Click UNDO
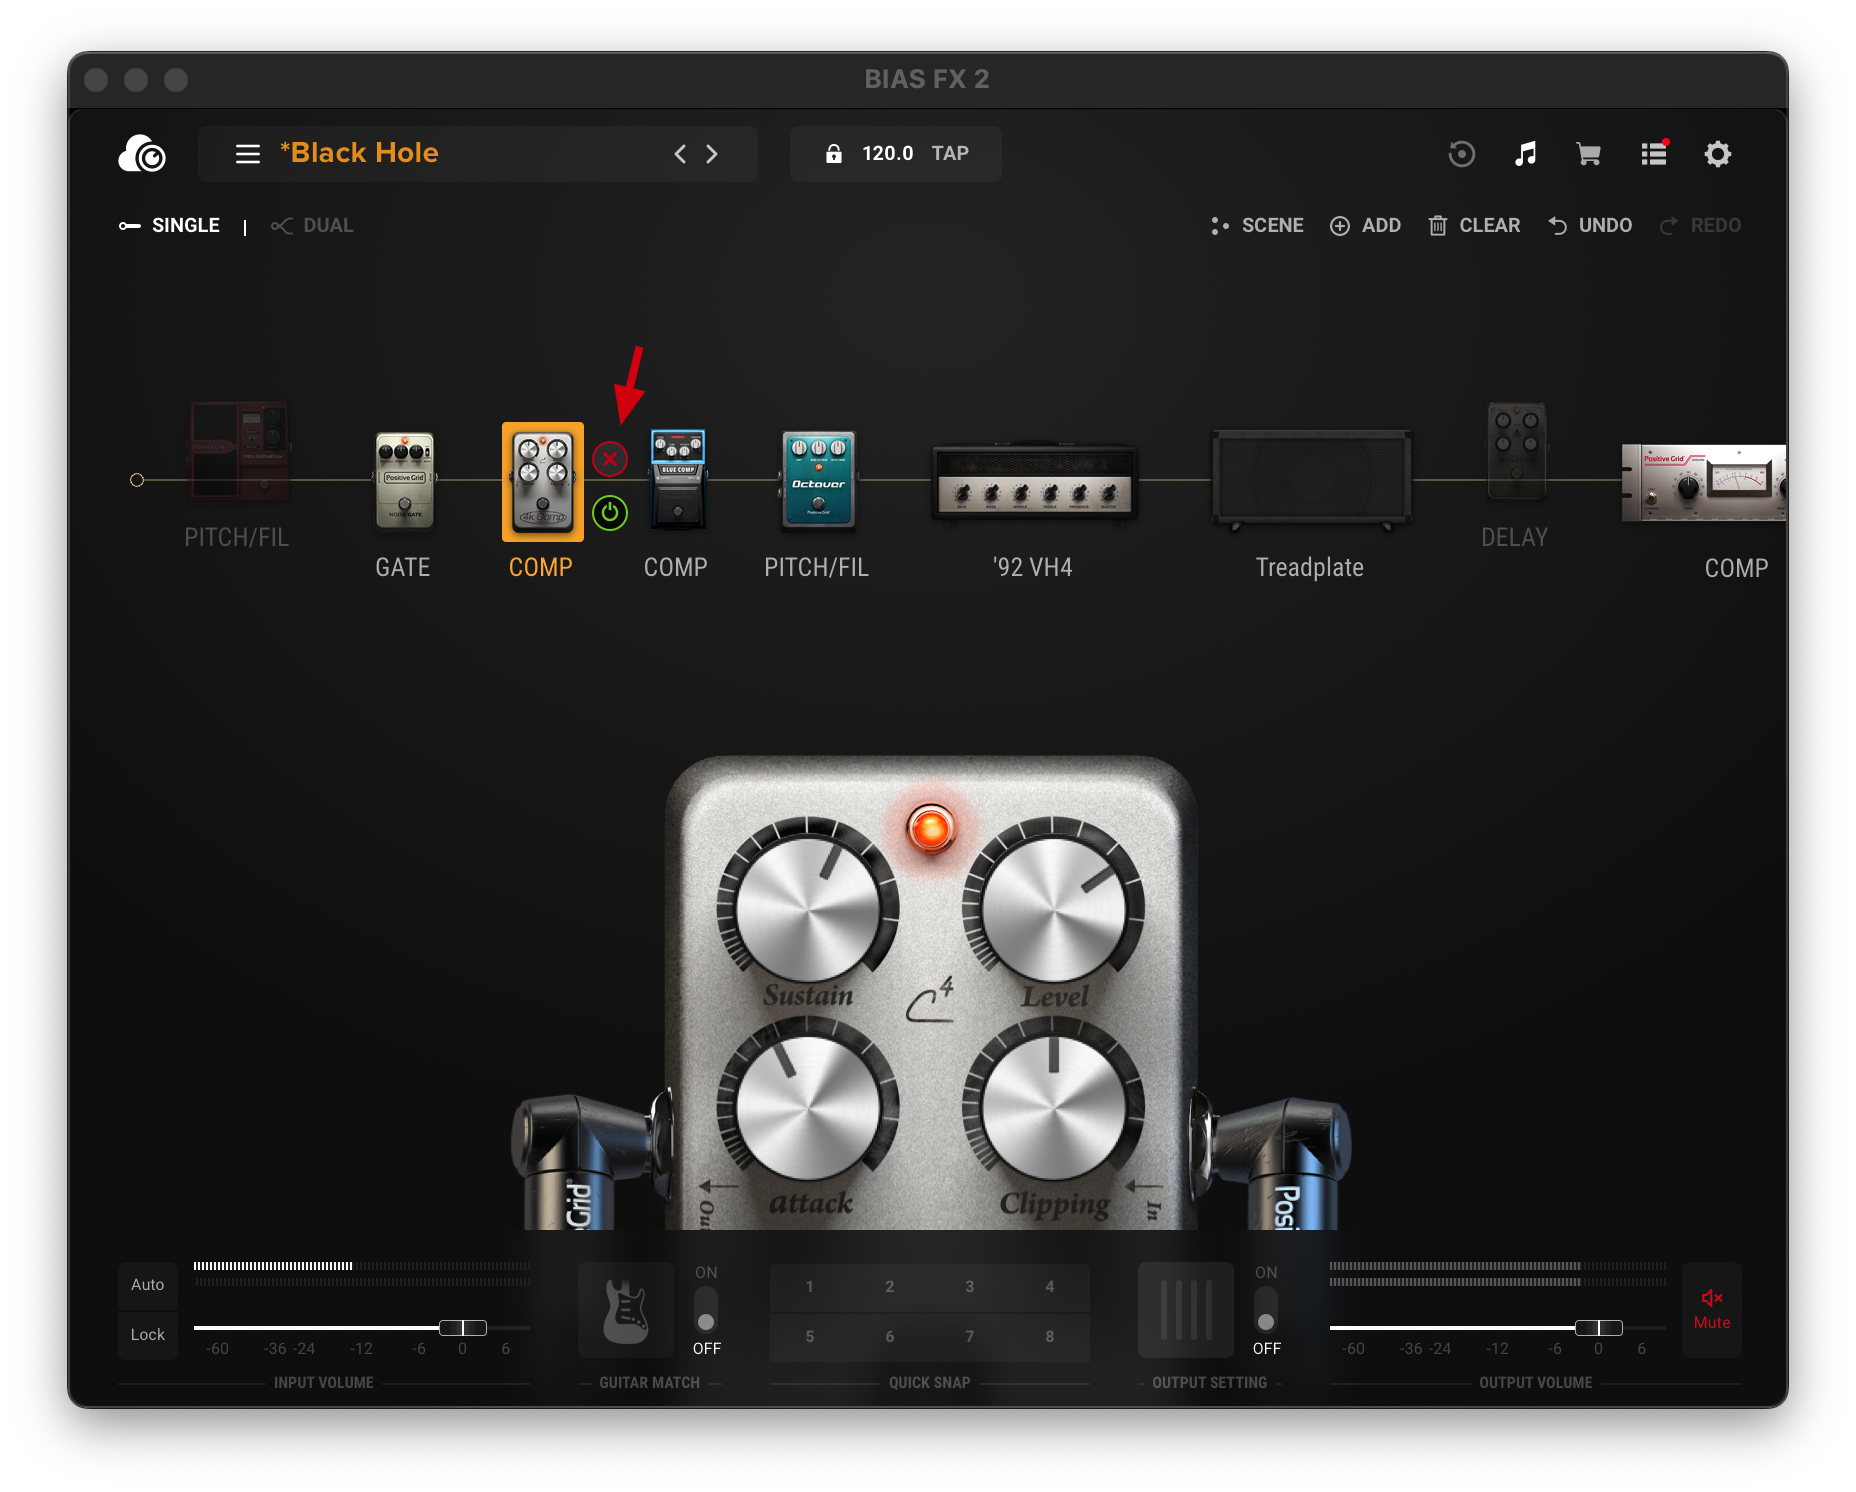Viewport: 1856px width, 1492px height. coord(1590,226)
